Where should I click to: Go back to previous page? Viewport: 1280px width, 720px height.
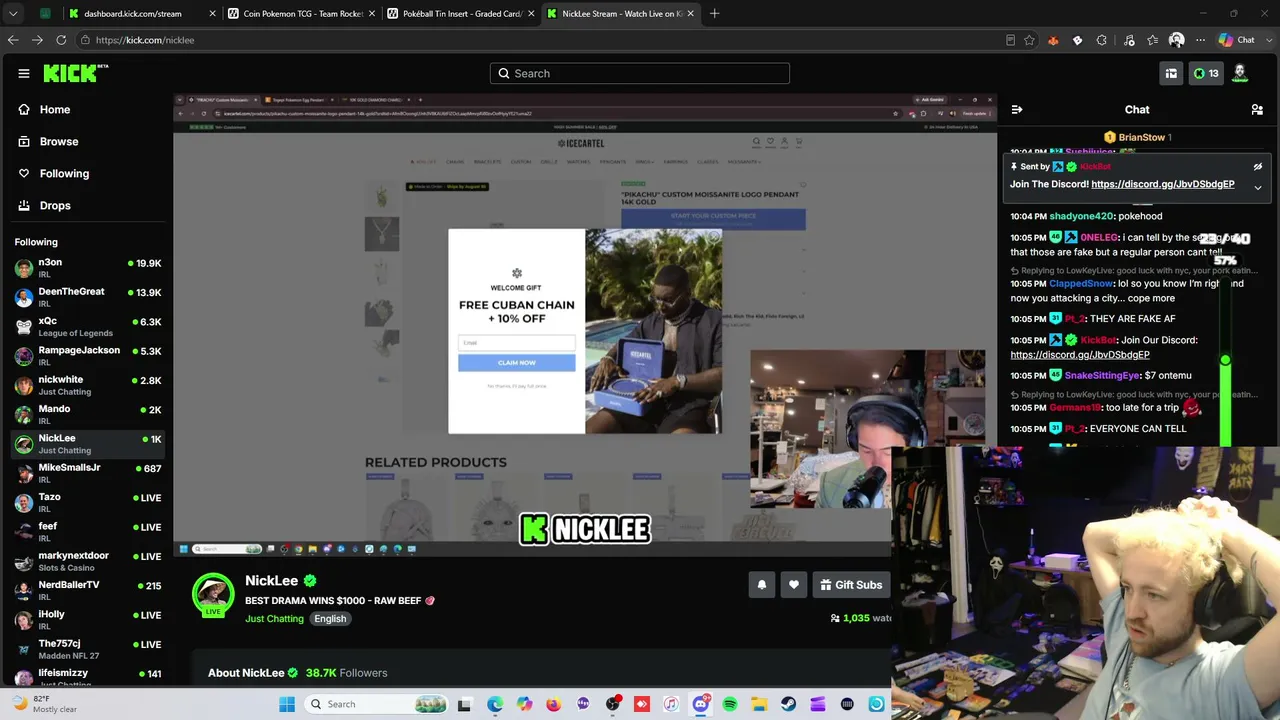tap(13, 40)
